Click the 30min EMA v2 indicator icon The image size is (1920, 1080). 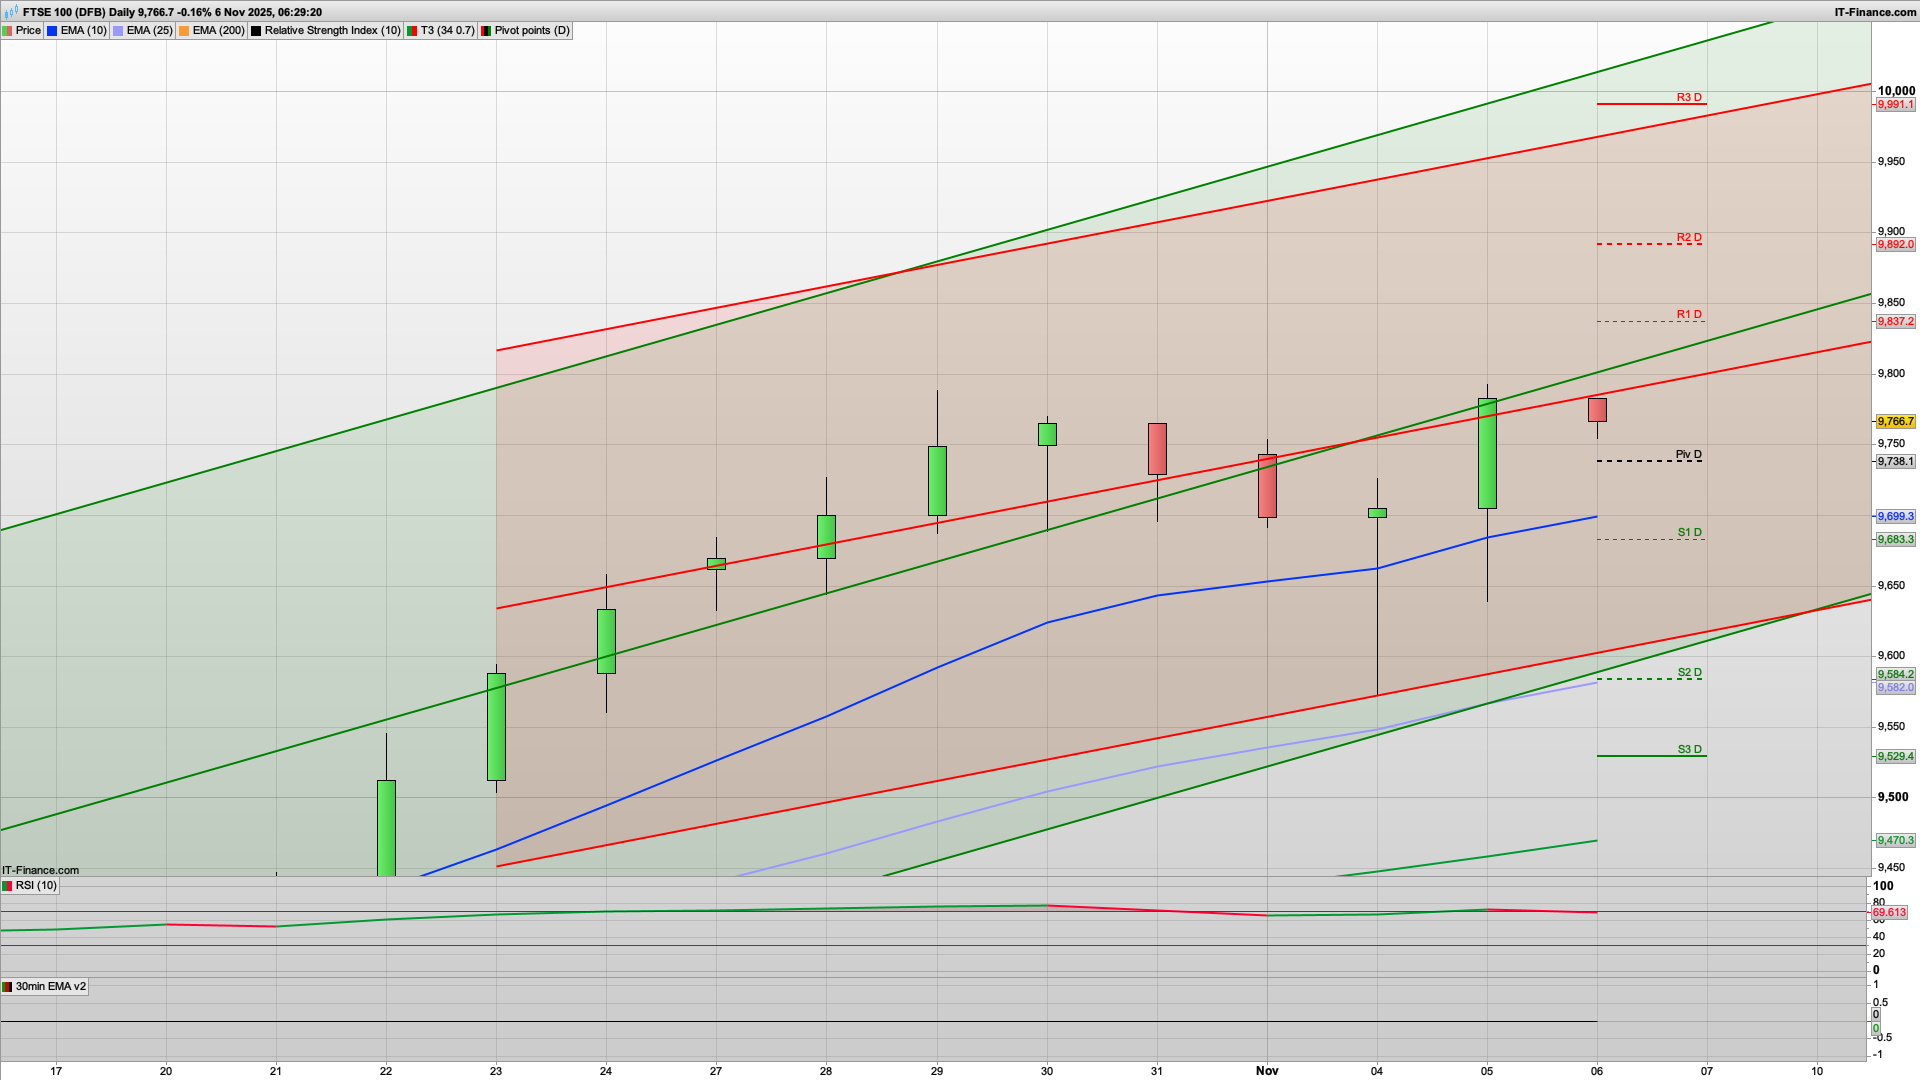click(8, 986)
